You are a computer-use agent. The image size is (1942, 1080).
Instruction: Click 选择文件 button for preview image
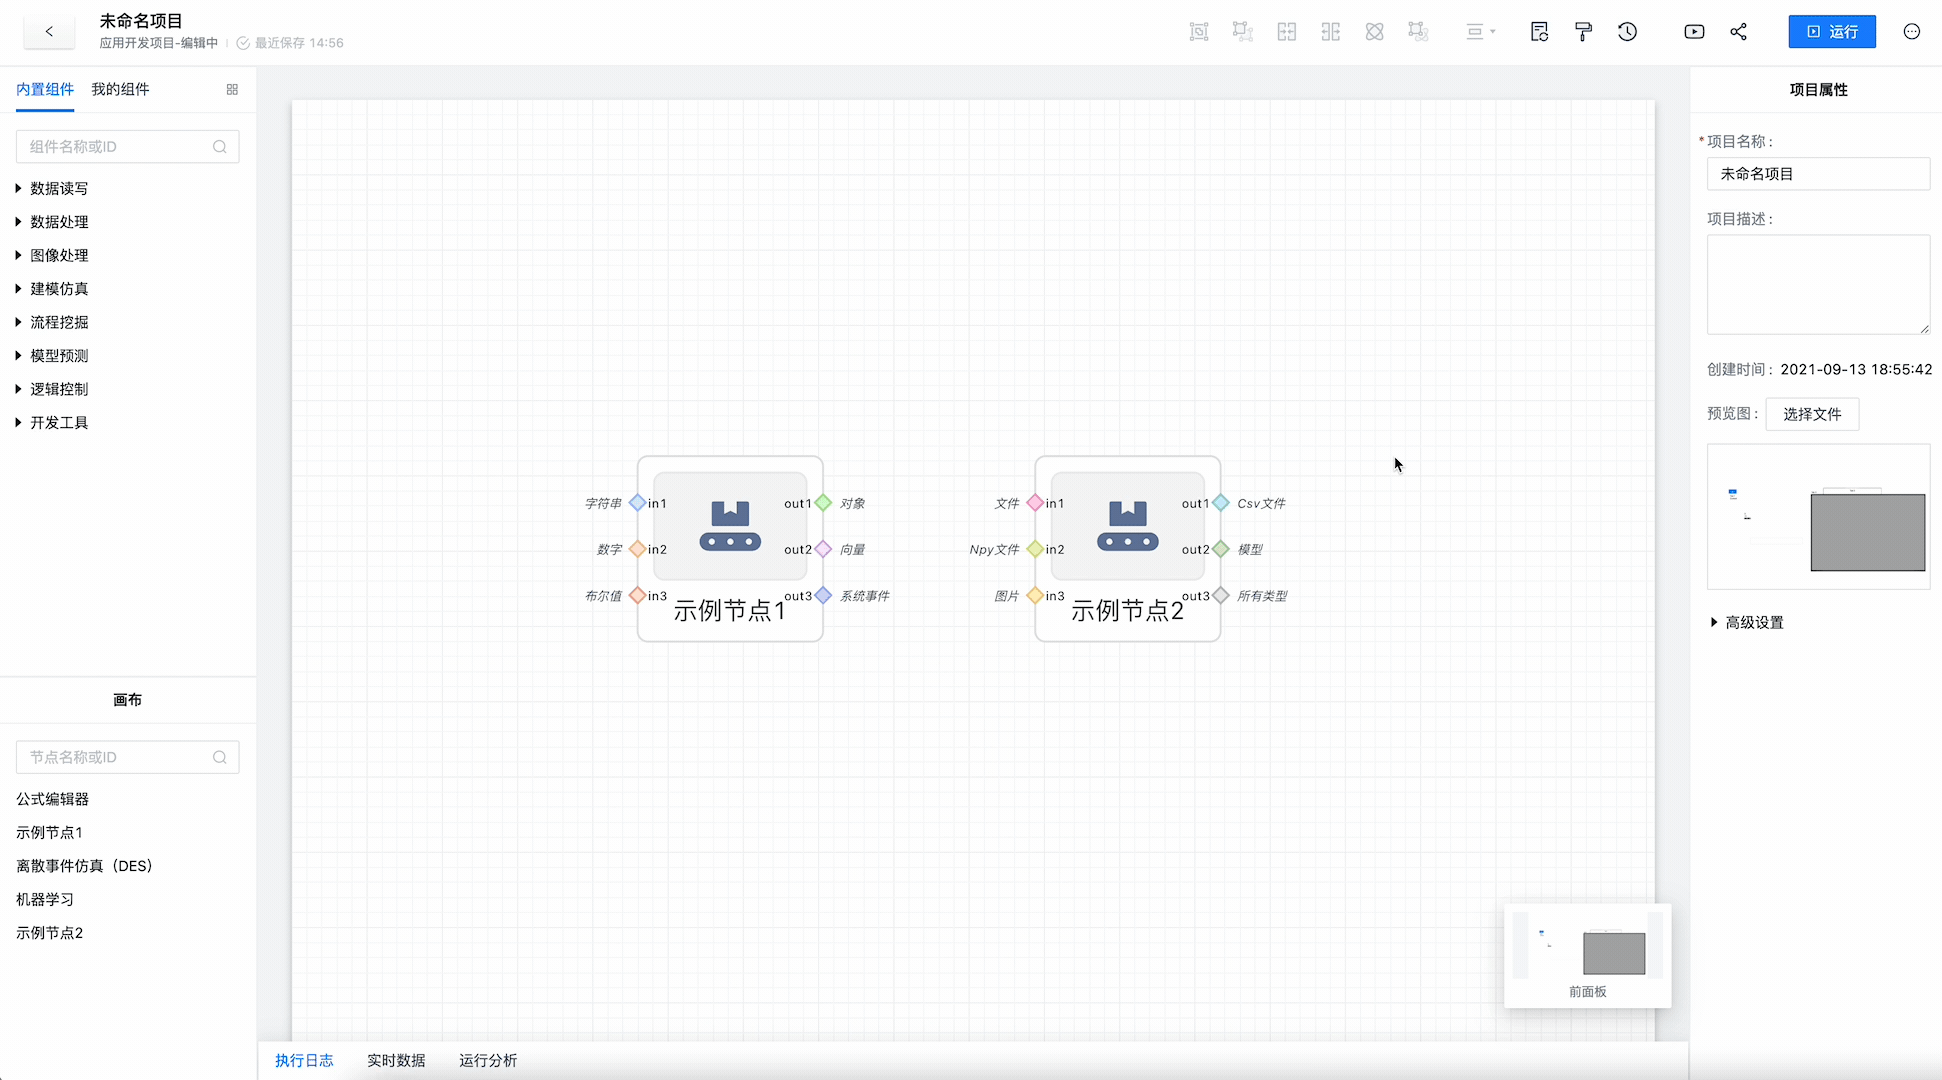point(1811,414)
